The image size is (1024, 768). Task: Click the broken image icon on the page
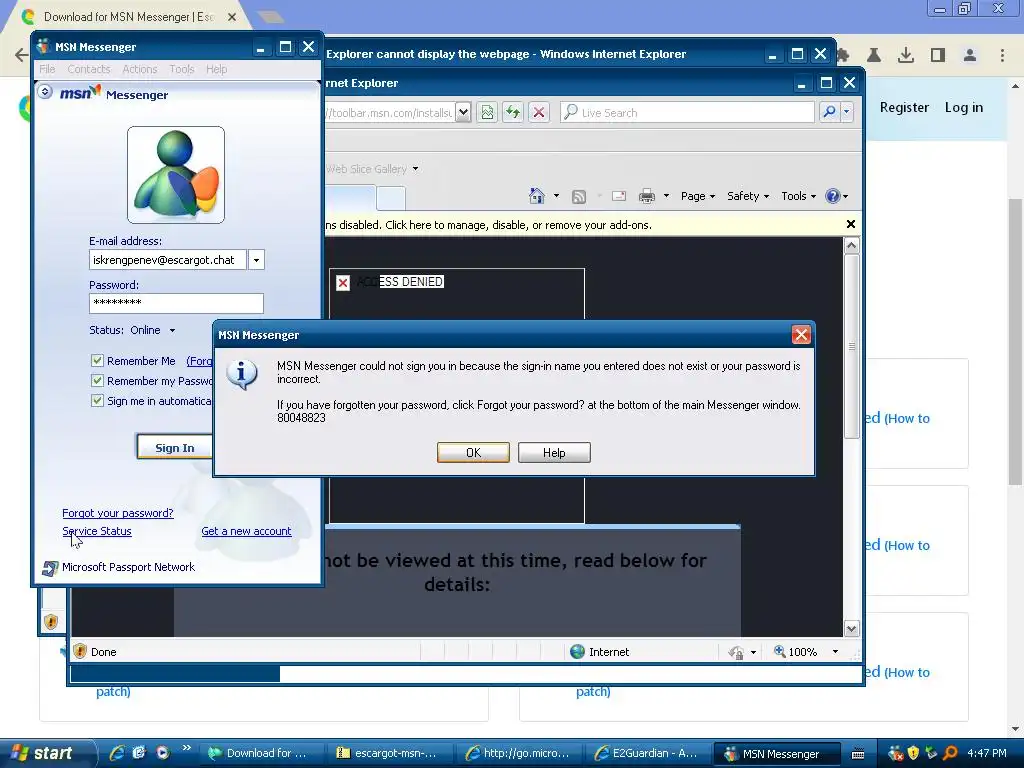pyautogui.click(x=343, y=282)
